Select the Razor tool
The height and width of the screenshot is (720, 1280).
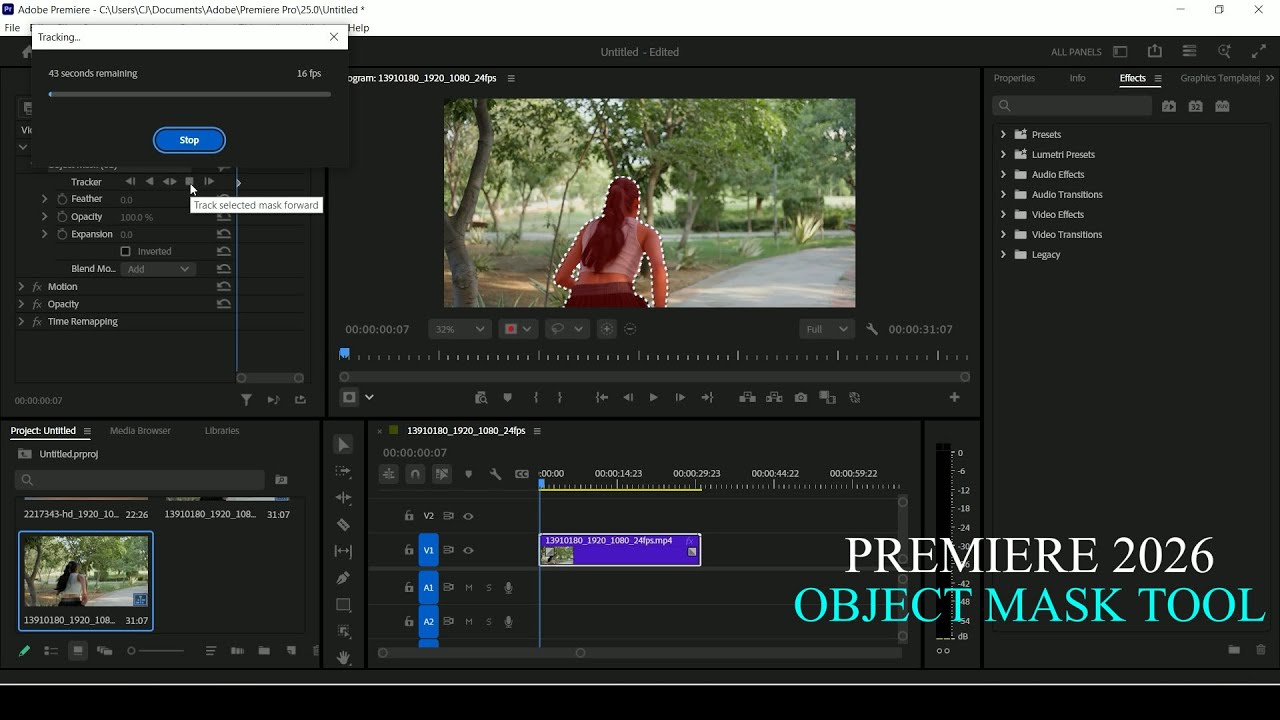[343, 524]
